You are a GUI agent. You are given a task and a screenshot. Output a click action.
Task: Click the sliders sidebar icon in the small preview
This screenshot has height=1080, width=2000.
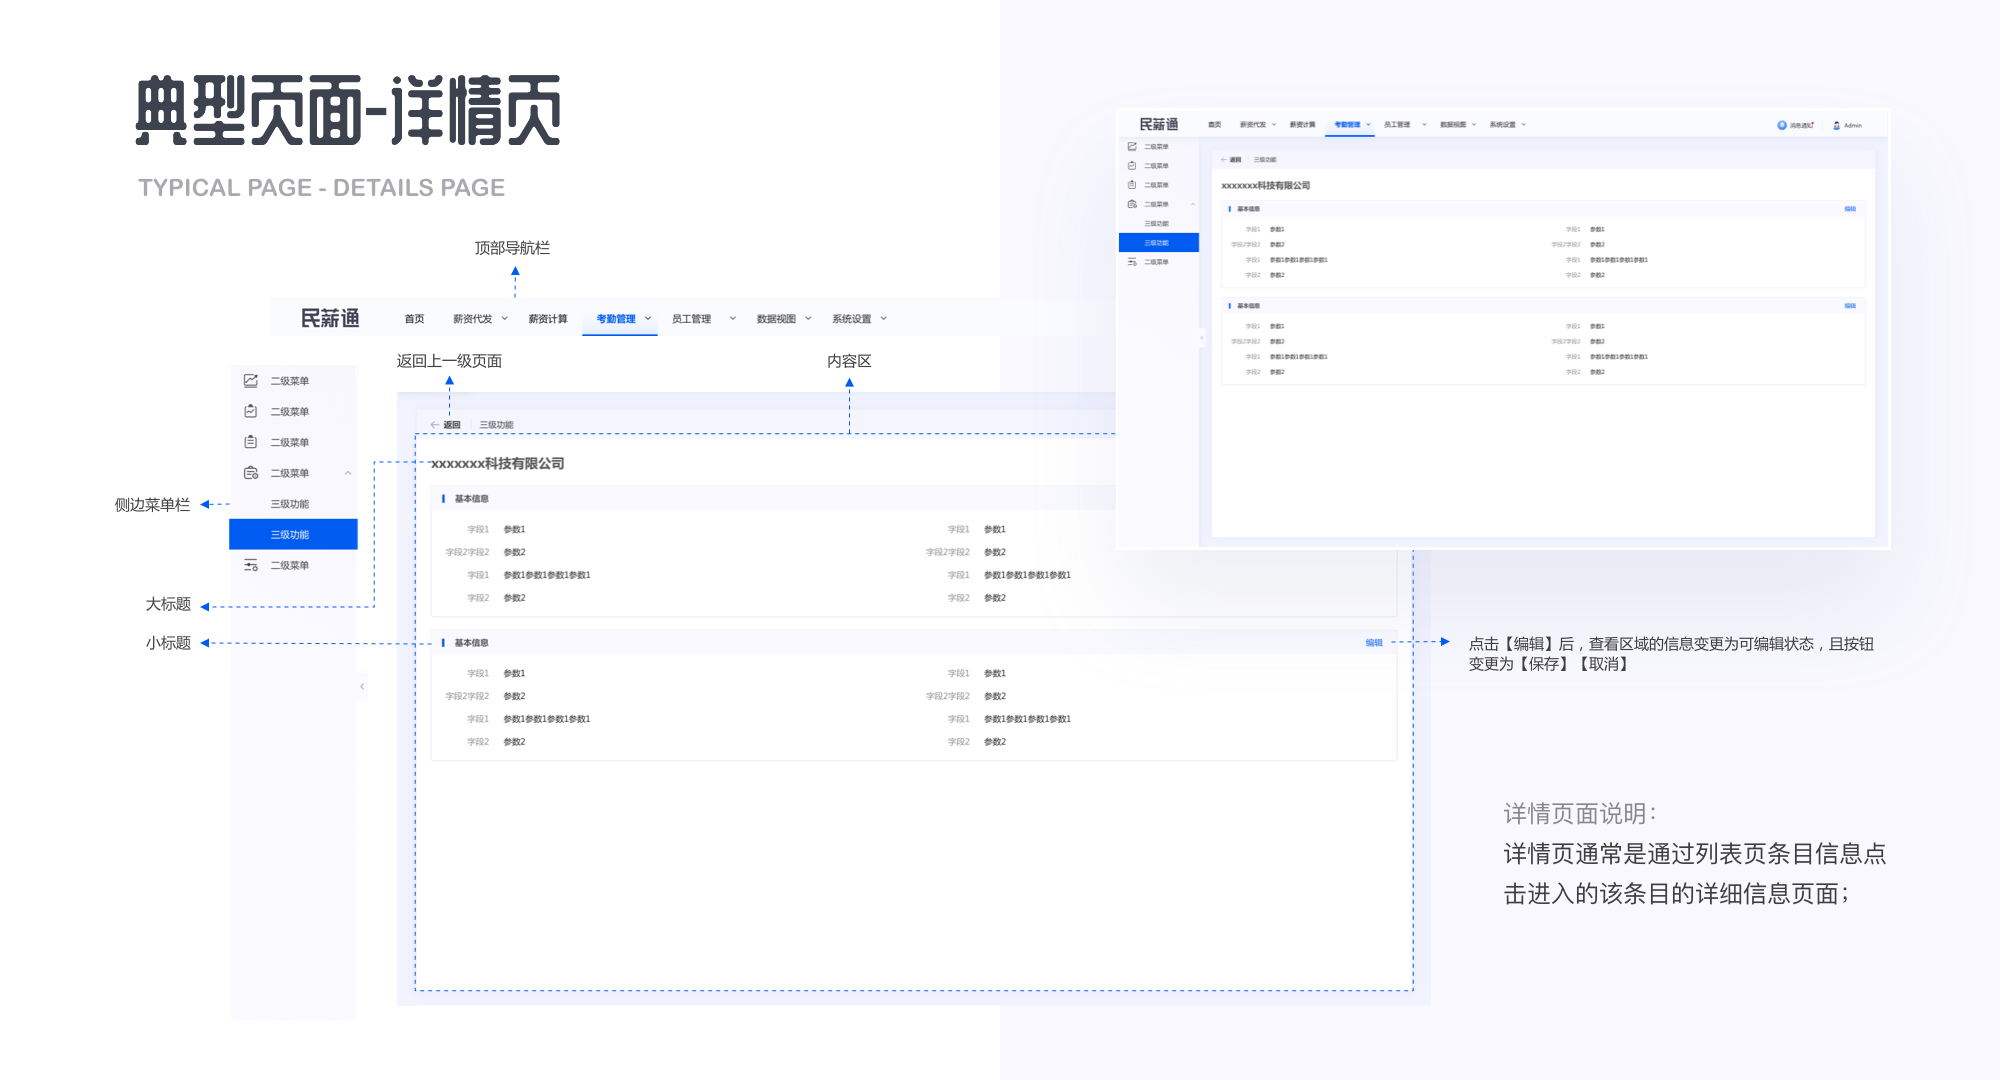1132,262
